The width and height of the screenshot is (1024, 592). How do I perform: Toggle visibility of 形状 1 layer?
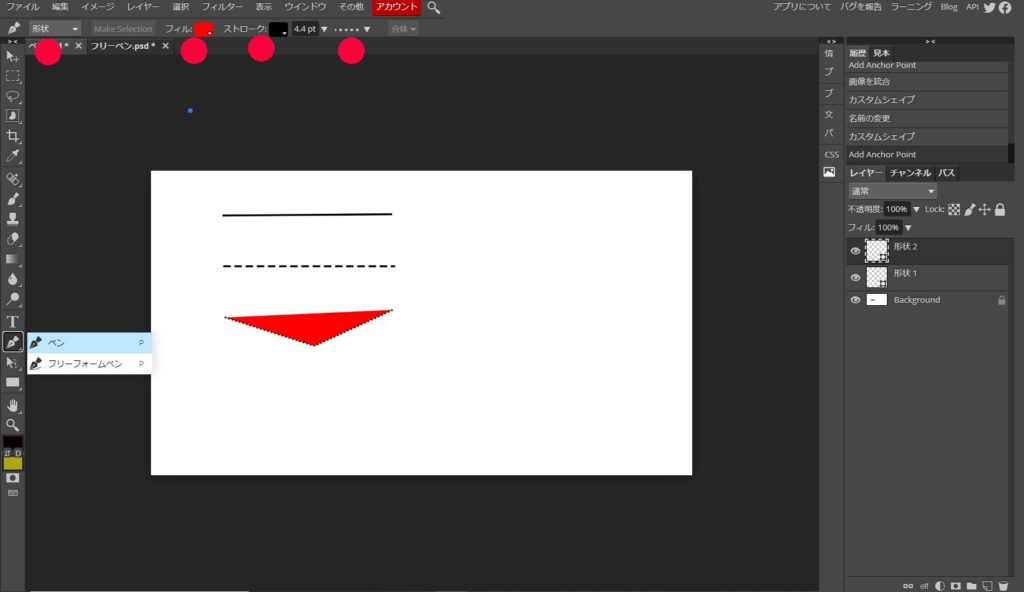coord(855,277)
